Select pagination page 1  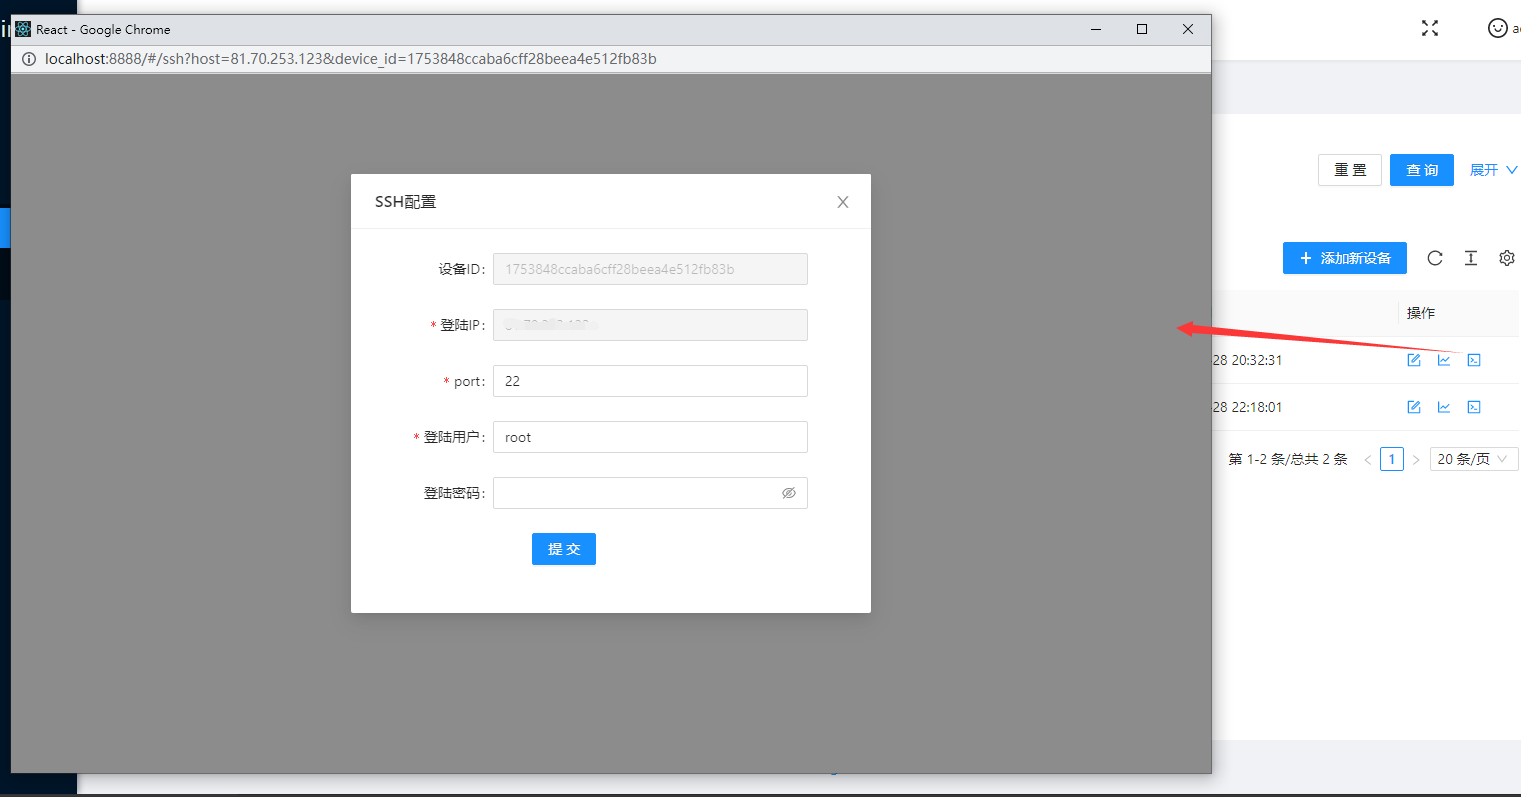click(1392, 459)
